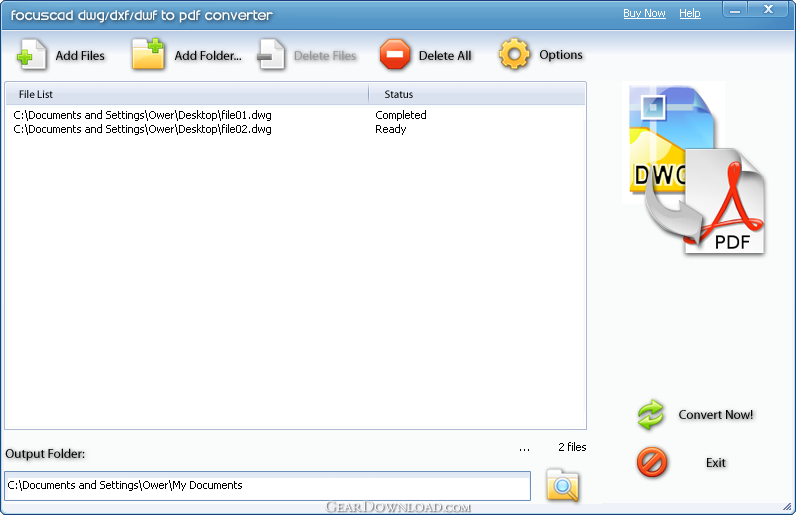This screenshot has height=515, width=796.
Task: Click the Exit text button
Action: coord(716,463)
